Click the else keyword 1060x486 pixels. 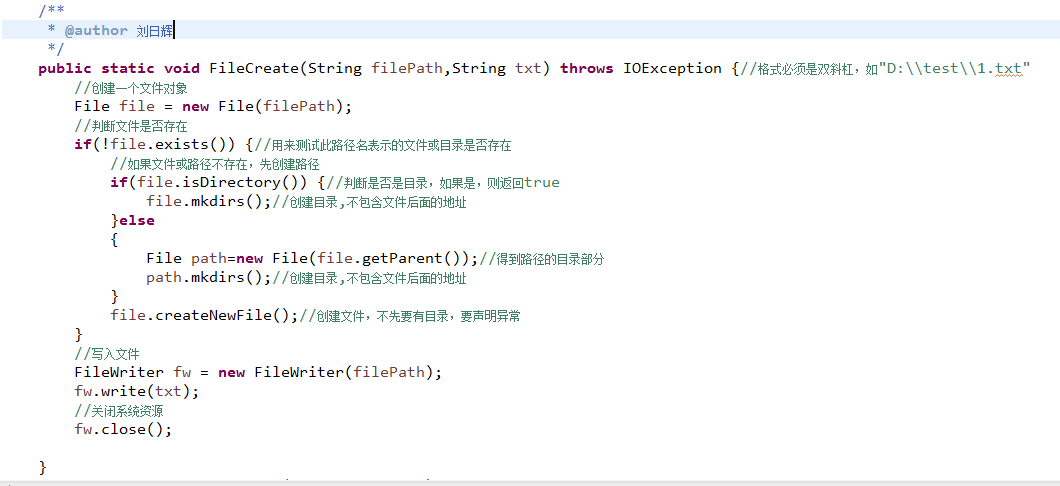coord(137,220)
